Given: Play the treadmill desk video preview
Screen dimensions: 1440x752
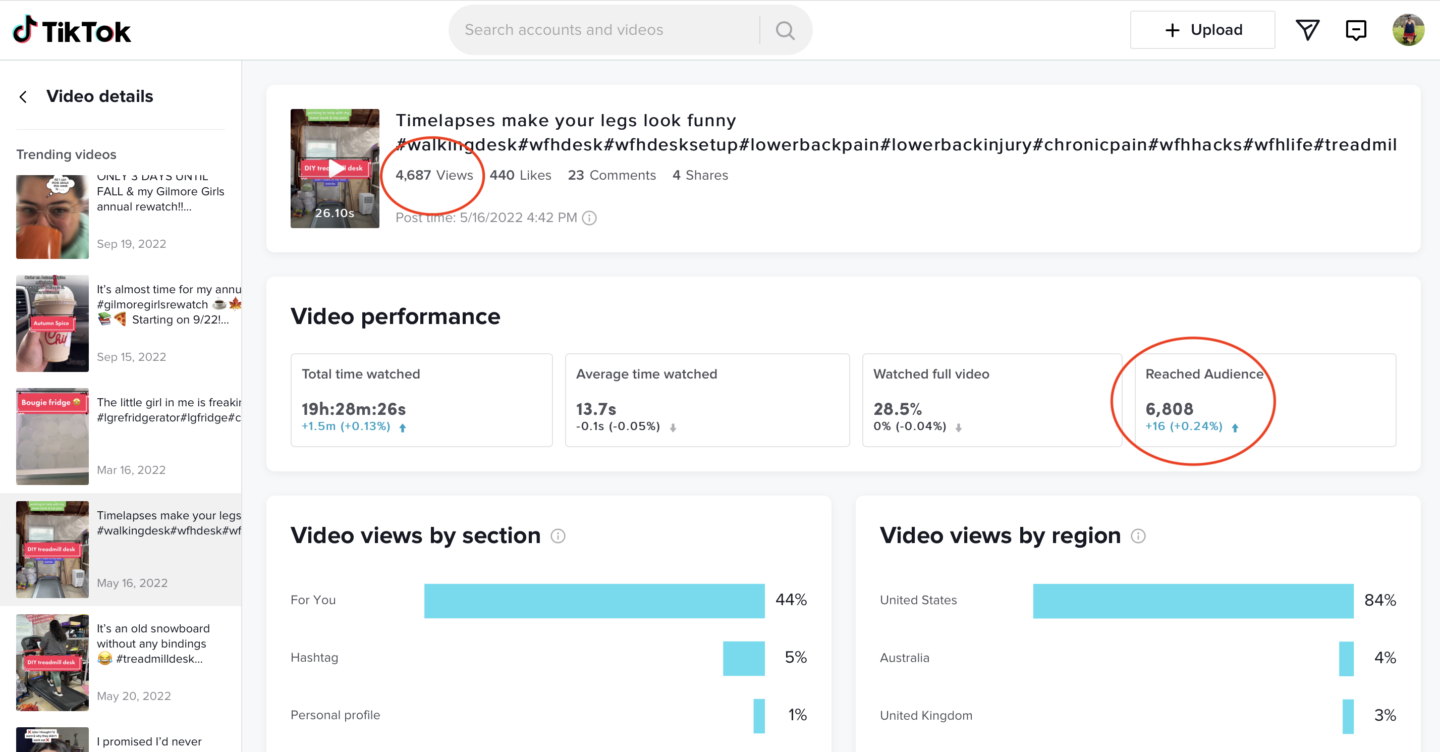Looking at the screenshot, I should pyautogui.click(x=335, y=168).
